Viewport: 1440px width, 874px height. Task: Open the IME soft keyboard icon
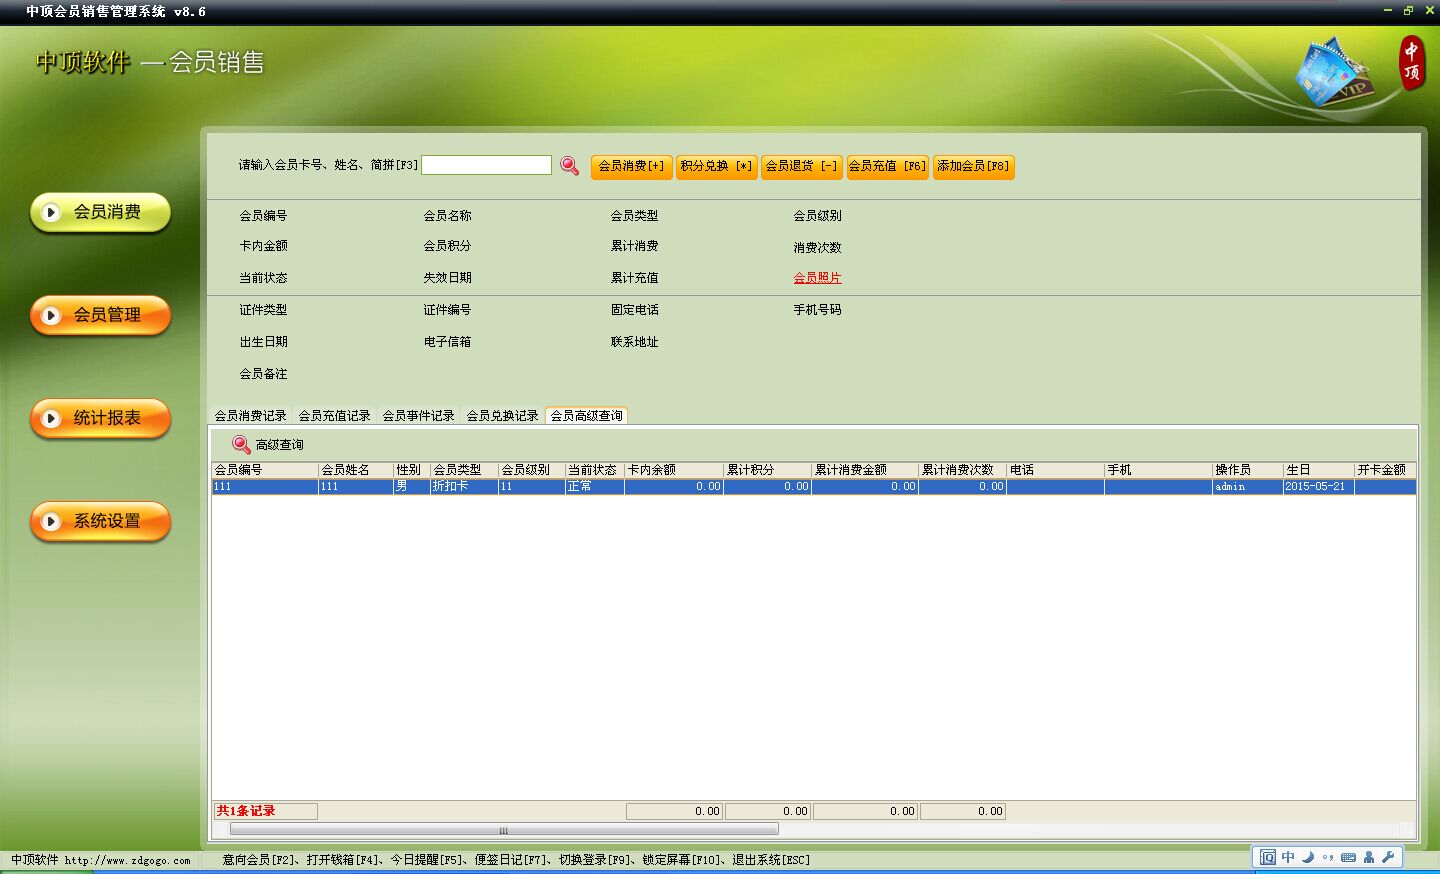[1348, 857]
